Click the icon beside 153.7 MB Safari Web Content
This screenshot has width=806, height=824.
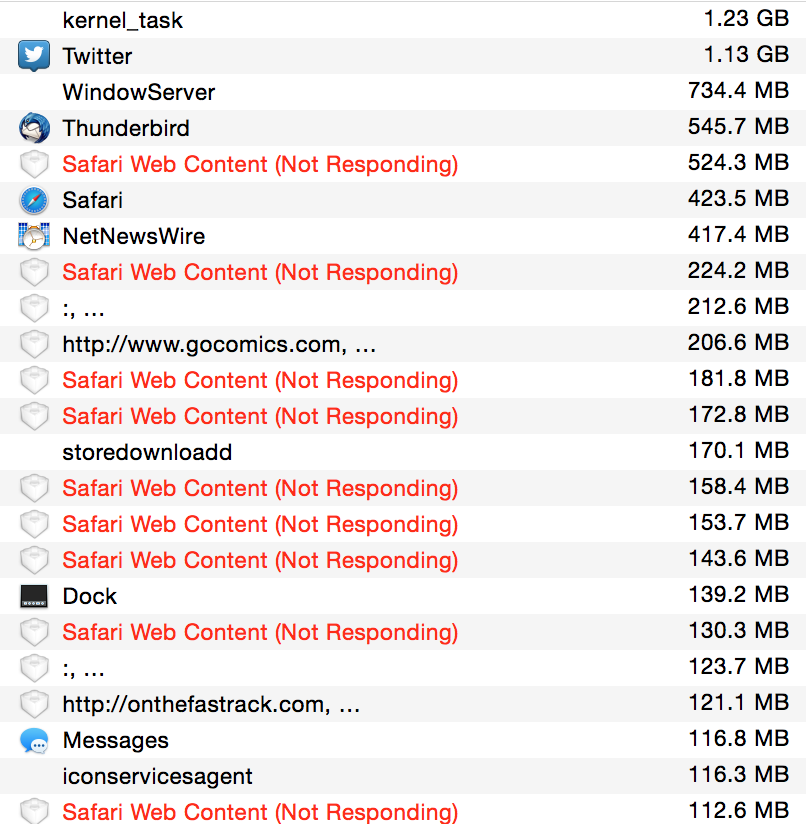pyautogui.click(x=34, y=524)
